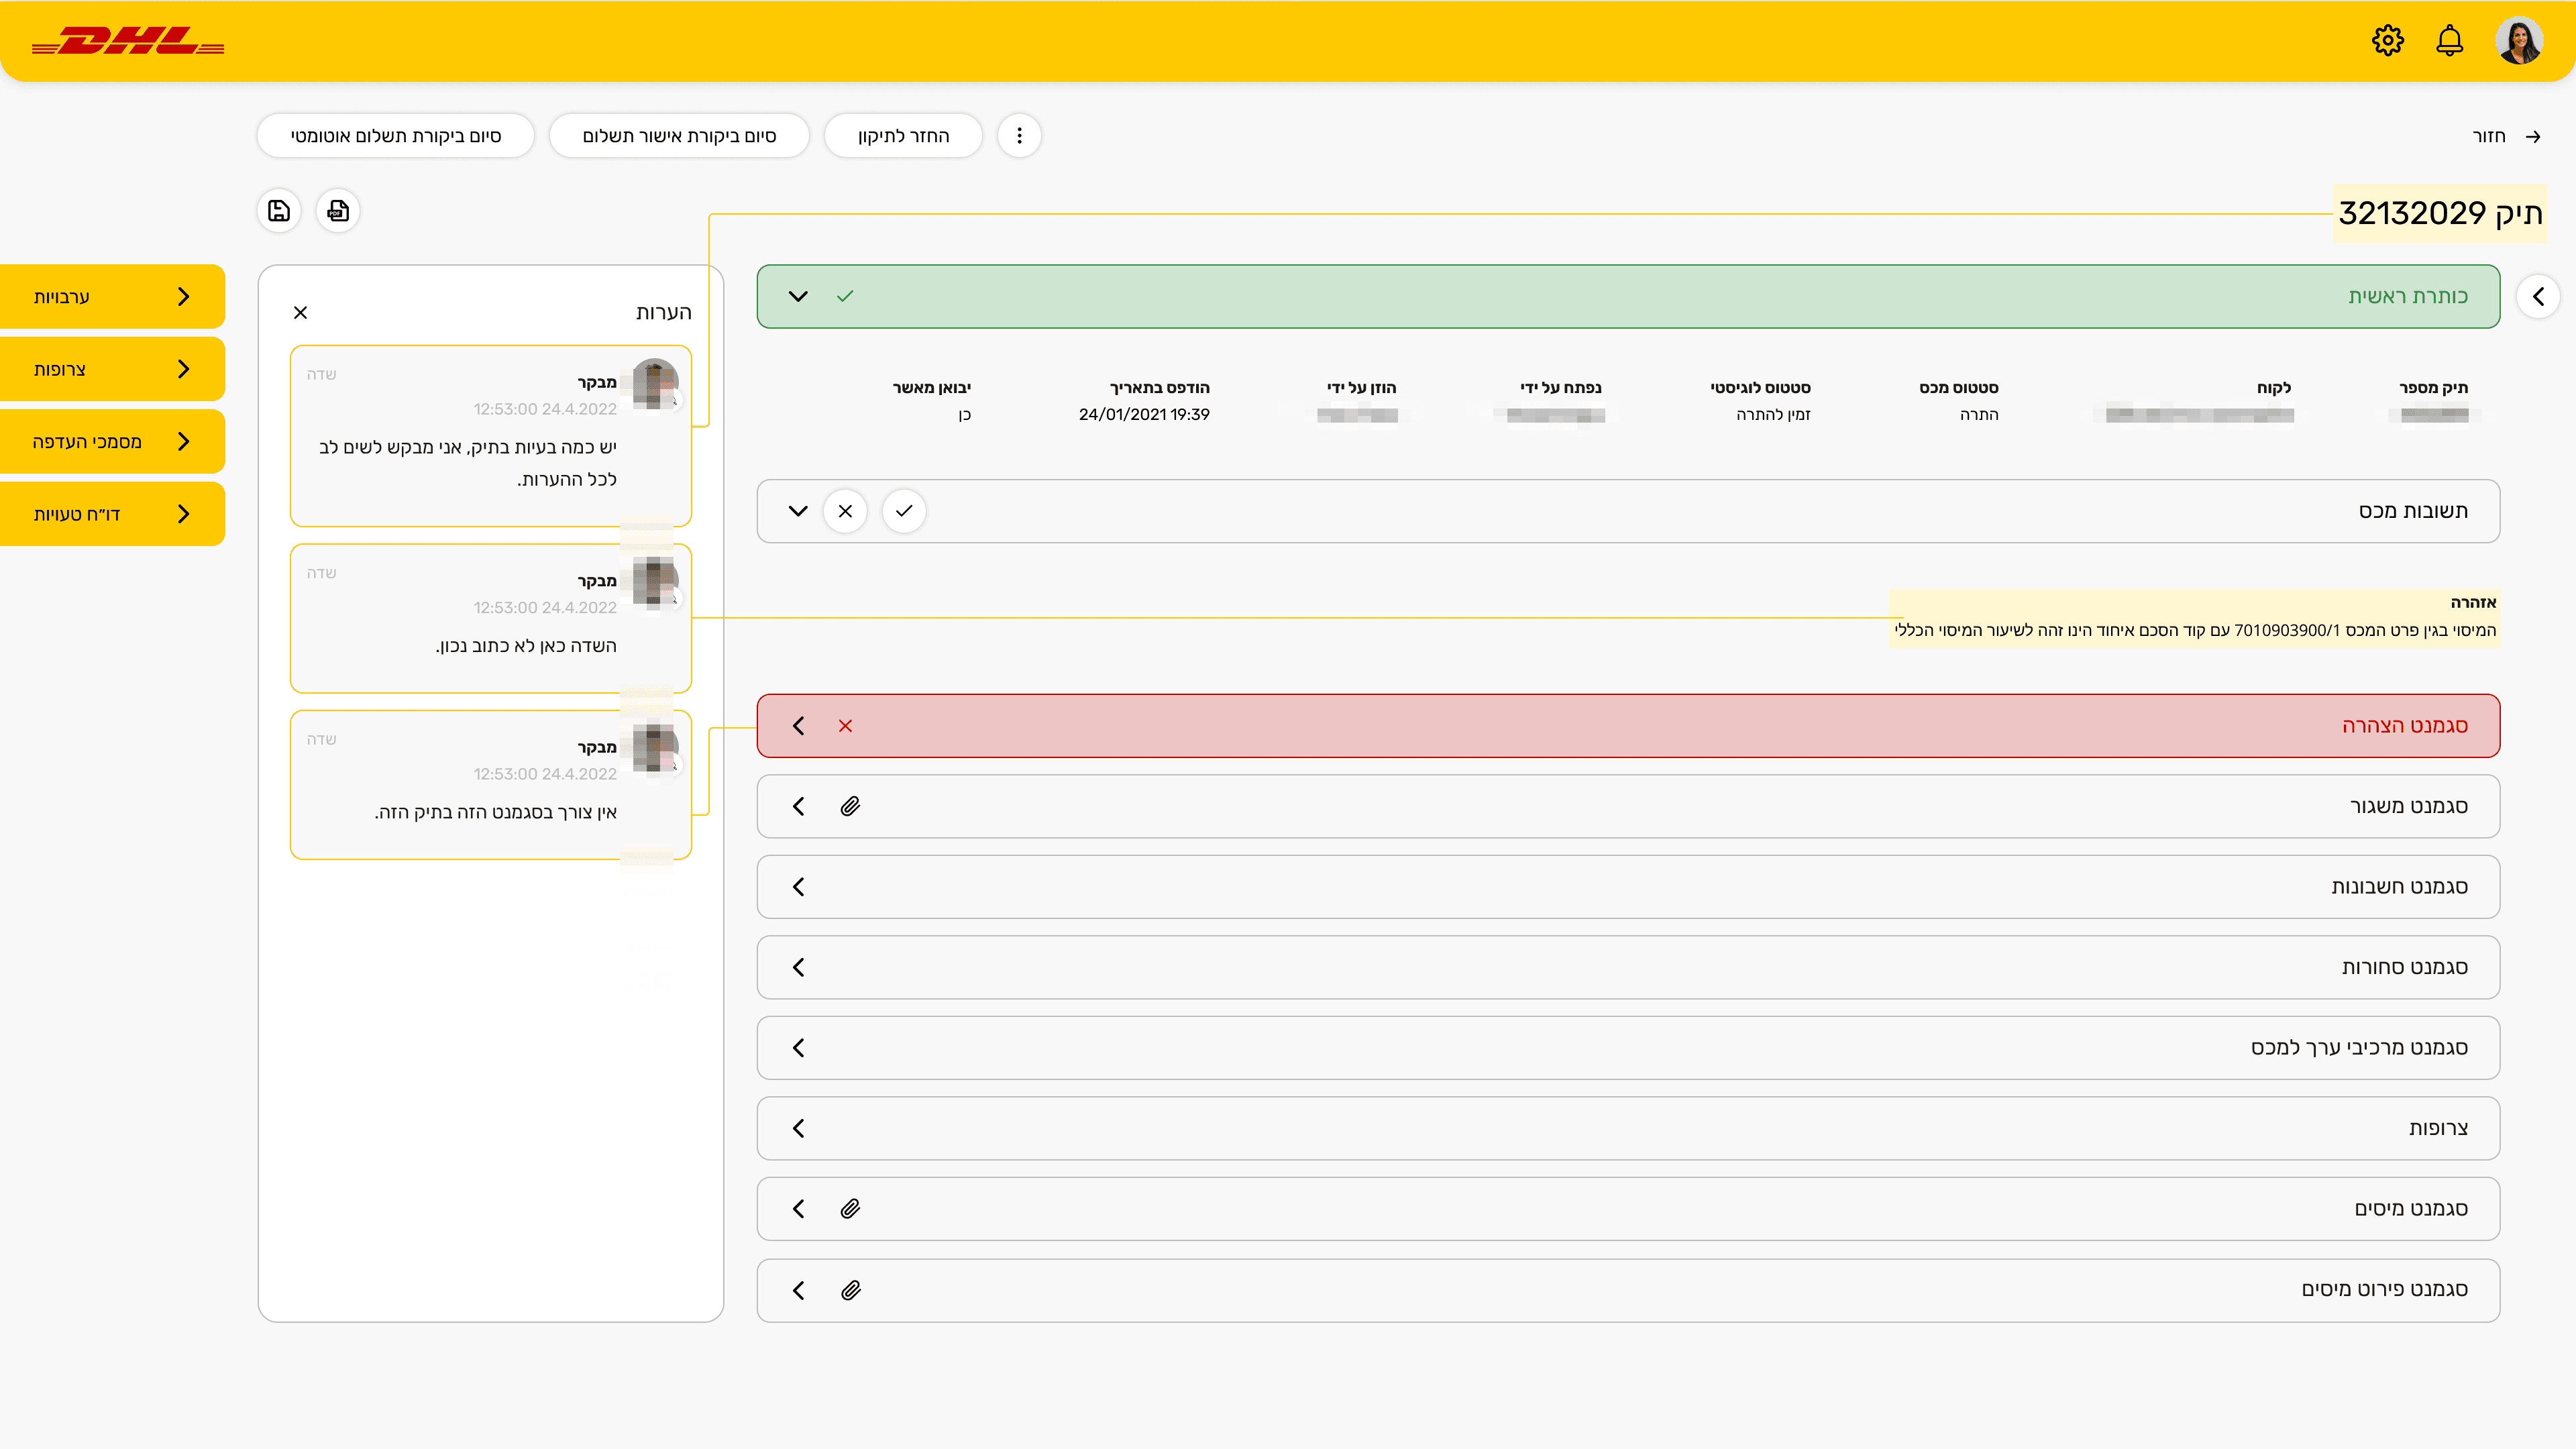The height and width of the screenshot is (1449, 2576).
Task: Open the צרופות side tab
Action: click(x=112, y=369)
